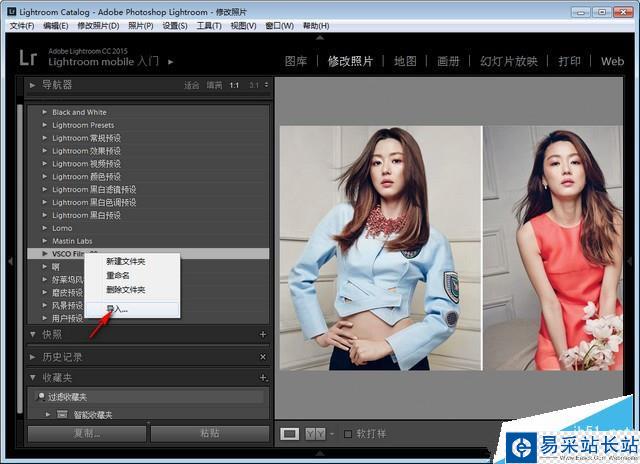Expand the Lomo preset folder
Viewport: 640px width, 464px height.
coord(45,228)
